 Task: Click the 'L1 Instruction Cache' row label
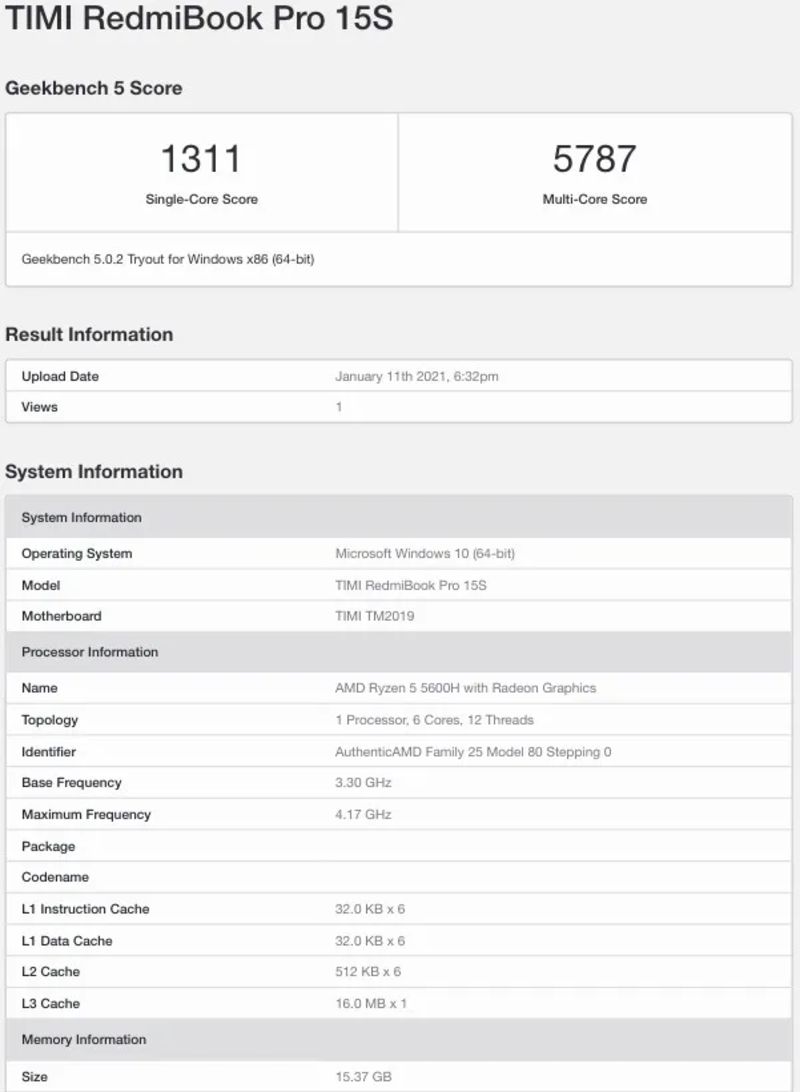pos(85,910)
